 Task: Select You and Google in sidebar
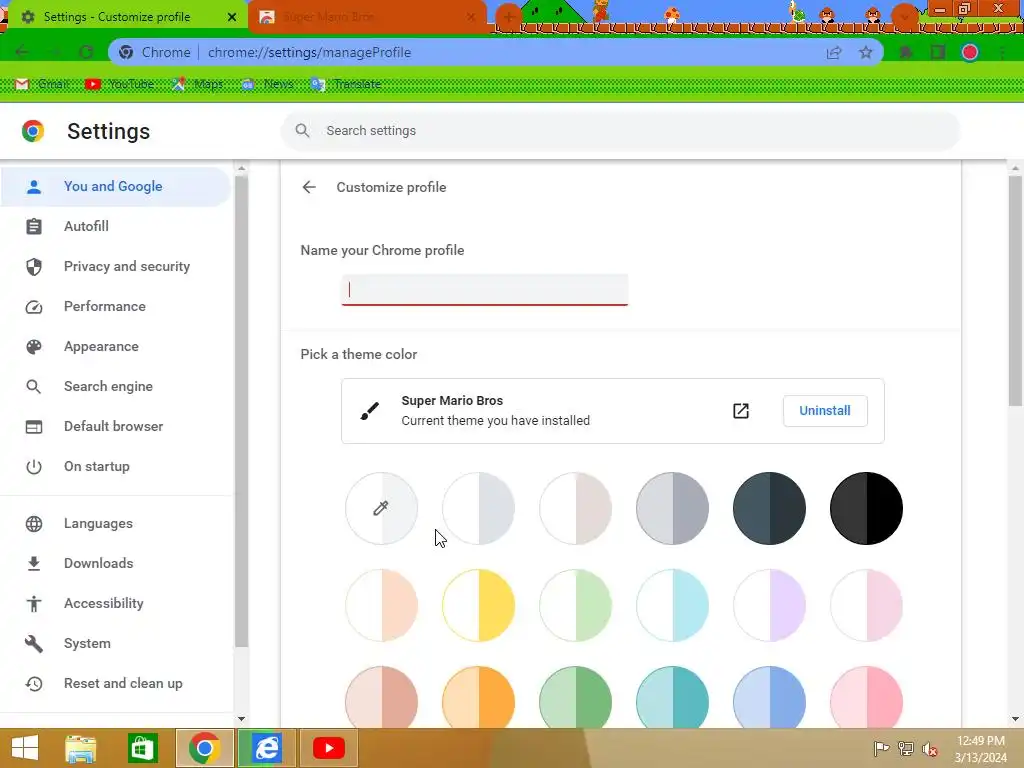(116, 187)
